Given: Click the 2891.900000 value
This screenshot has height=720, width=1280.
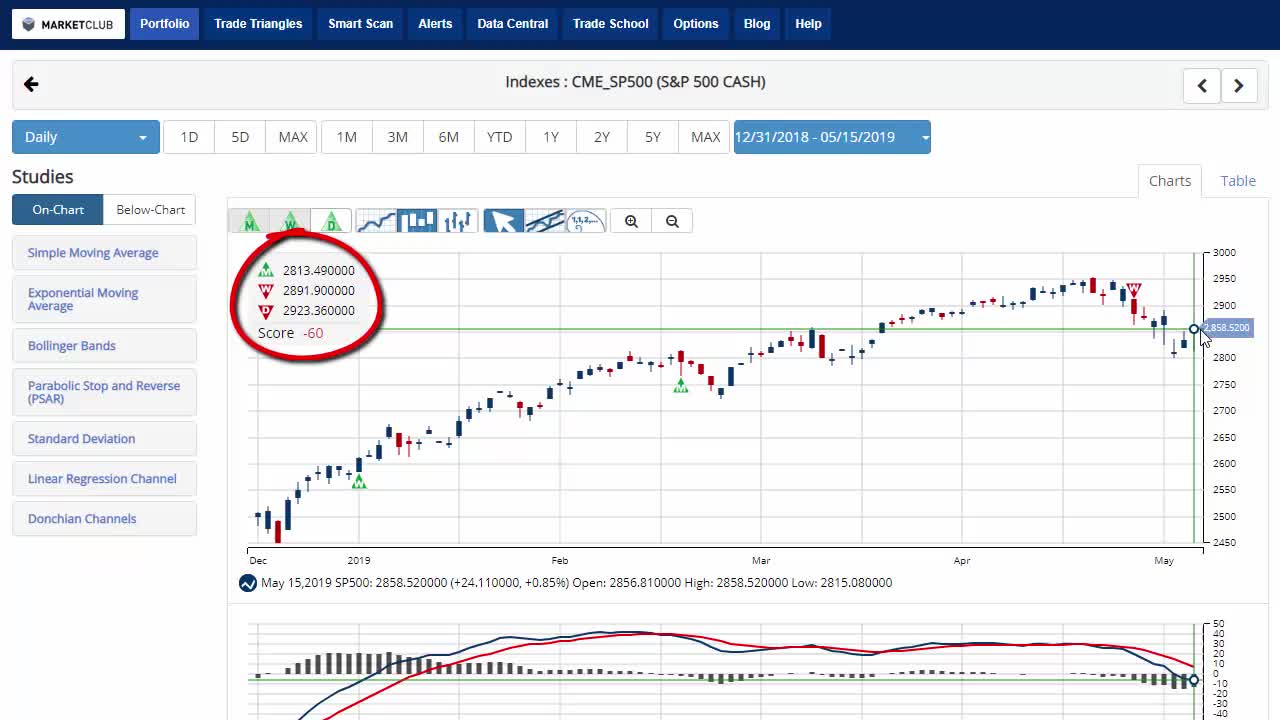Looking at the screenshot, I should tap(319, 291).
